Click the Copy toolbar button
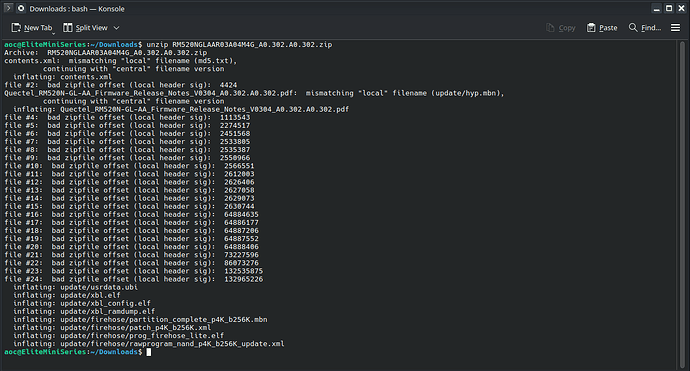The height and width of the screenshot is (371, 690). (x=561, y=28)
